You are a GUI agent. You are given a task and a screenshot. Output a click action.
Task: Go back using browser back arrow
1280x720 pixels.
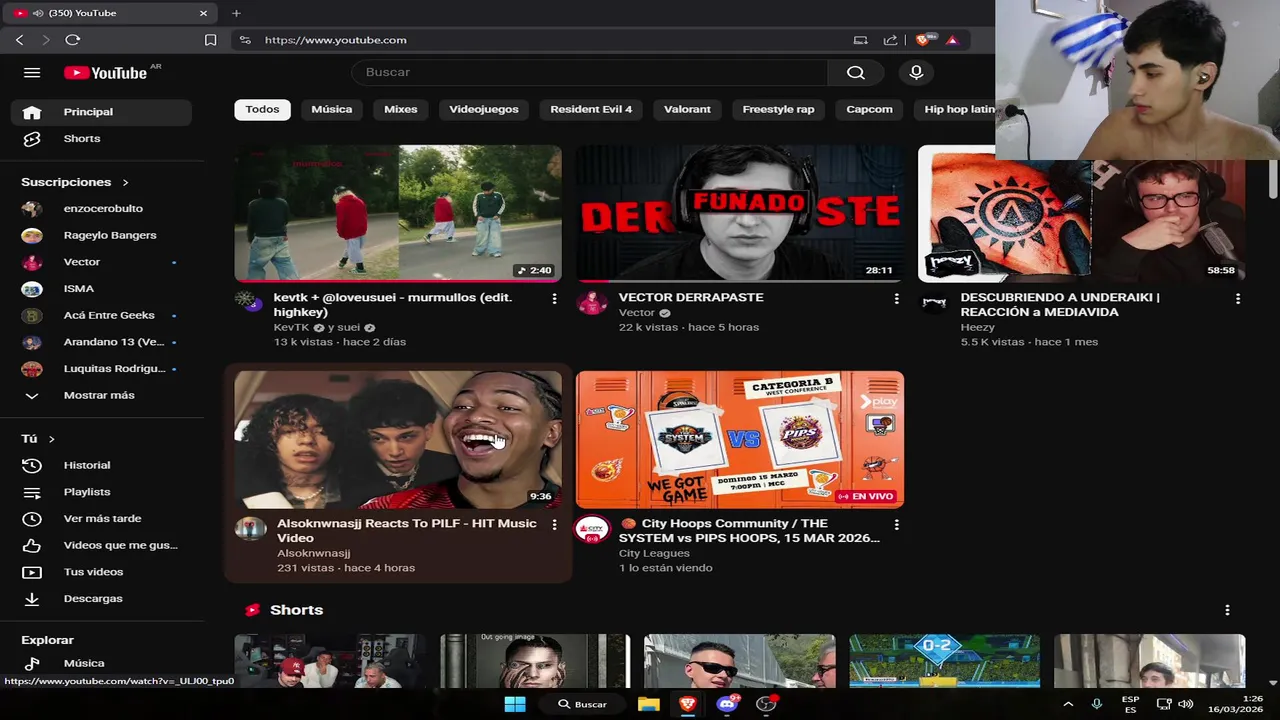tap(19, 40)
